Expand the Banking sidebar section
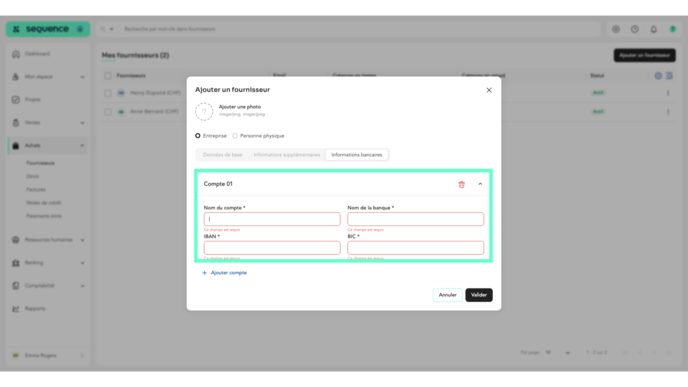 pyautogui.click(x=48, y=263)
